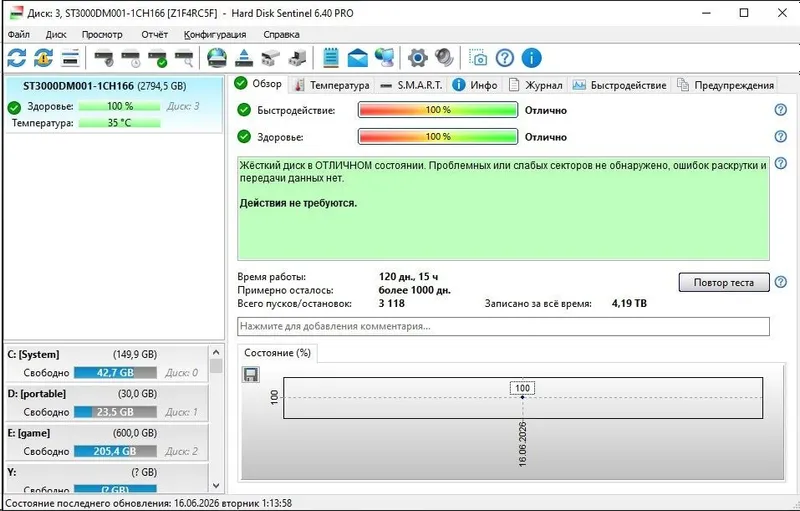Click the computer with drive toolbar icon

coord(297,58)
